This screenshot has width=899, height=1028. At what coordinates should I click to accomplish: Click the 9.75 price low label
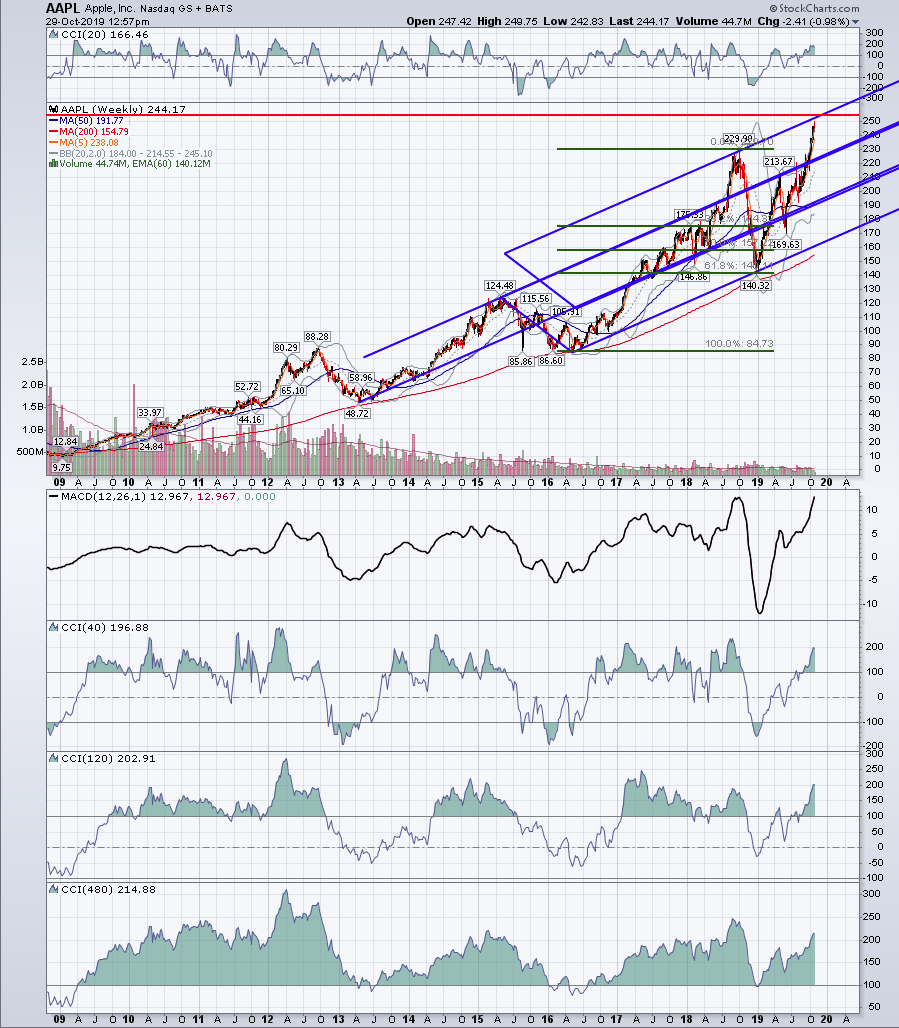[61, 468]
